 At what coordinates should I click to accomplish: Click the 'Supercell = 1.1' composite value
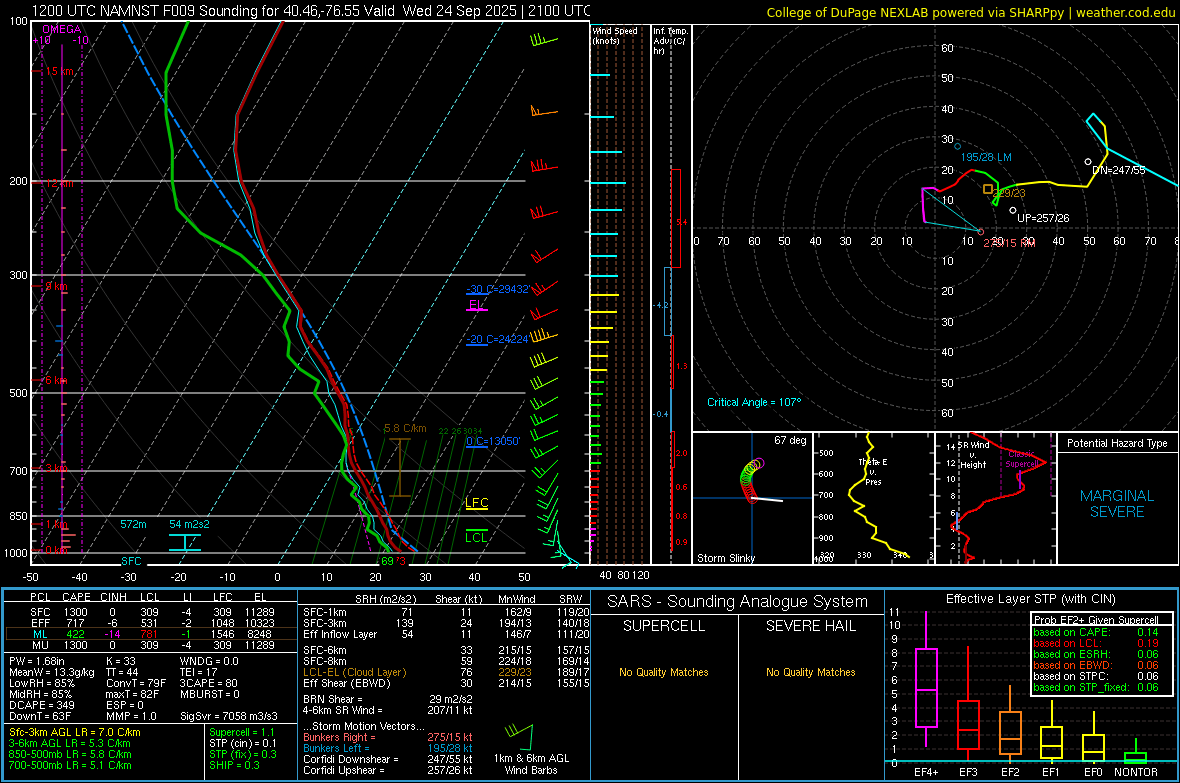click(242, 732)
